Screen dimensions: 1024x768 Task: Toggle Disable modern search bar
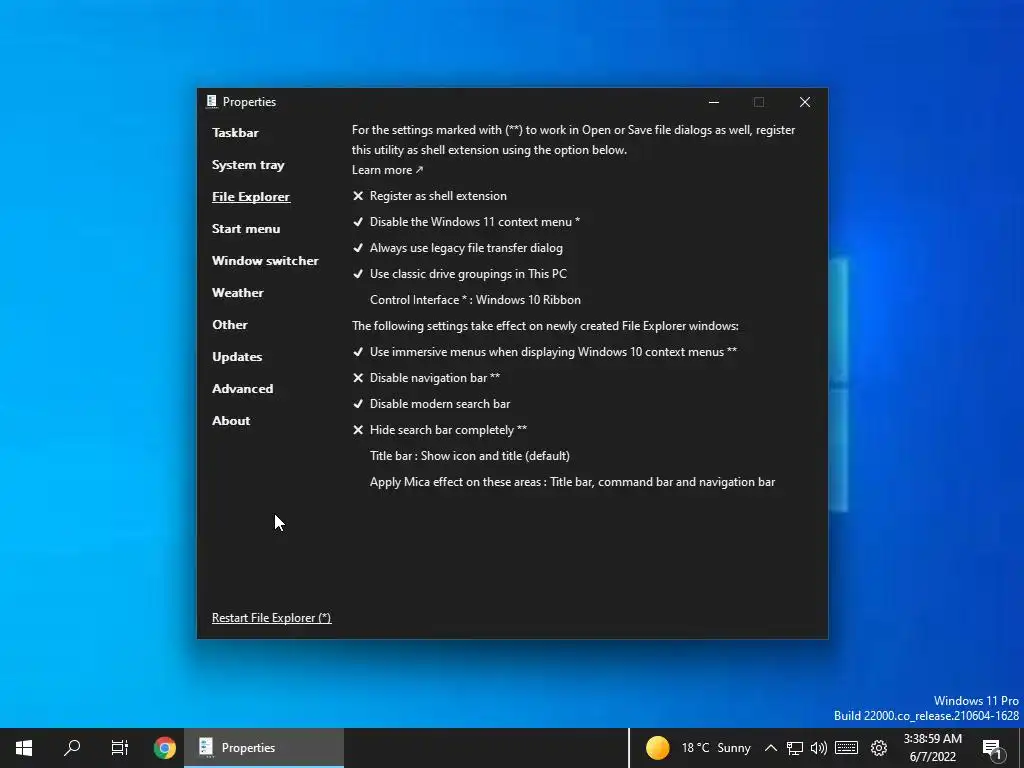pos(431,404)
